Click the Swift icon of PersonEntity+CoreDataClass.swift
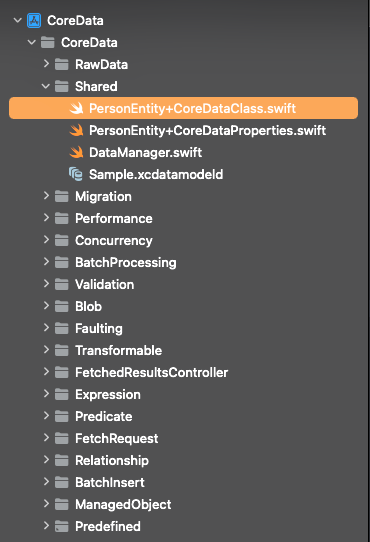The width and height of the screenshot is (370, 542). (x=76, y=108)
